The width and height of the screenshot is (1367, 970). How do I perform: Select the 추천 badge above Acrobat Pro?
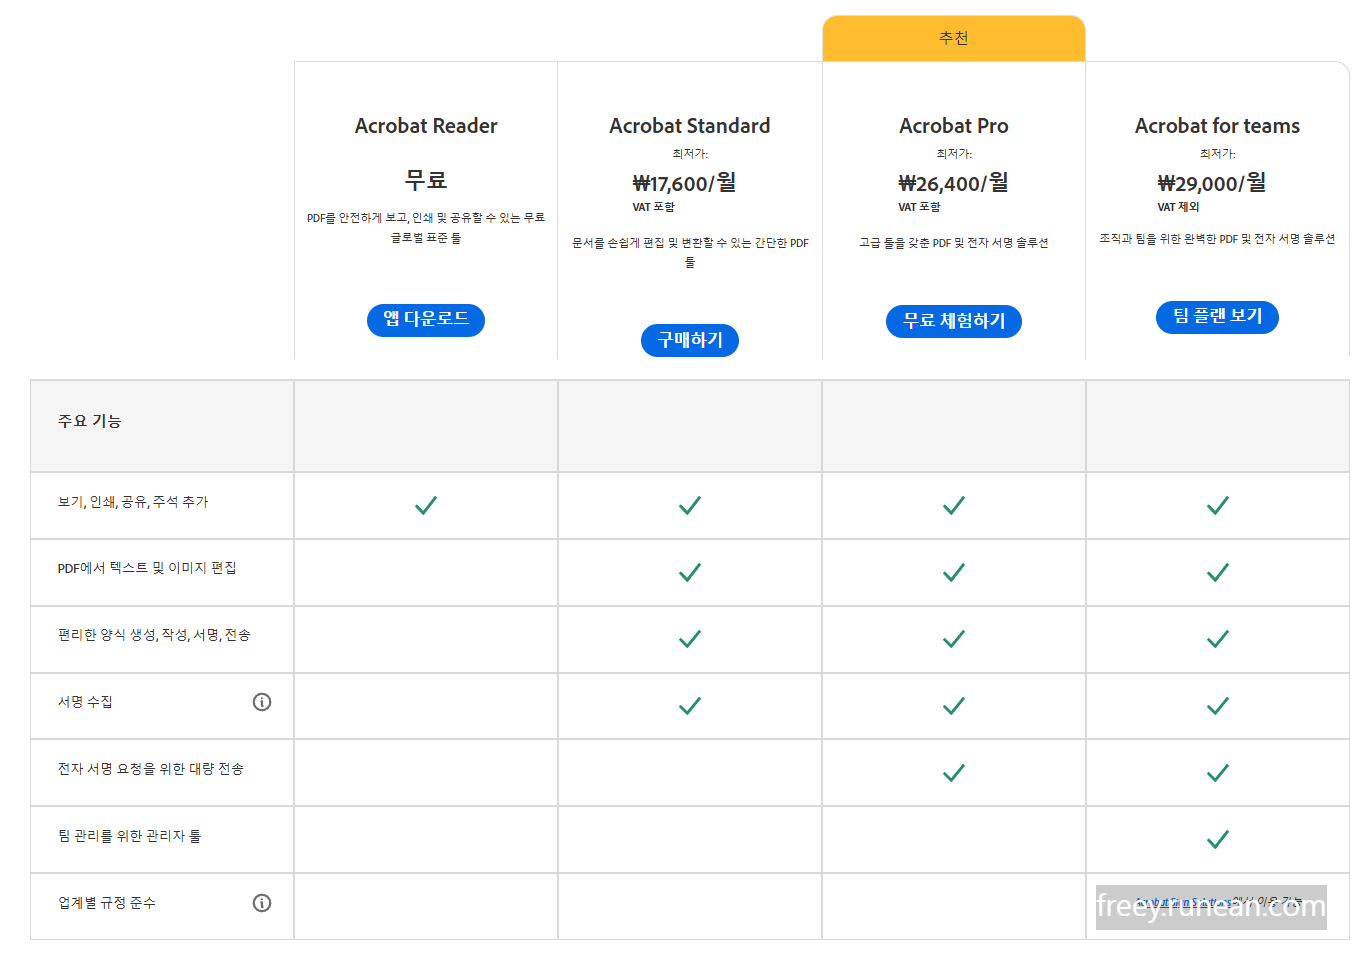[954, 38]
